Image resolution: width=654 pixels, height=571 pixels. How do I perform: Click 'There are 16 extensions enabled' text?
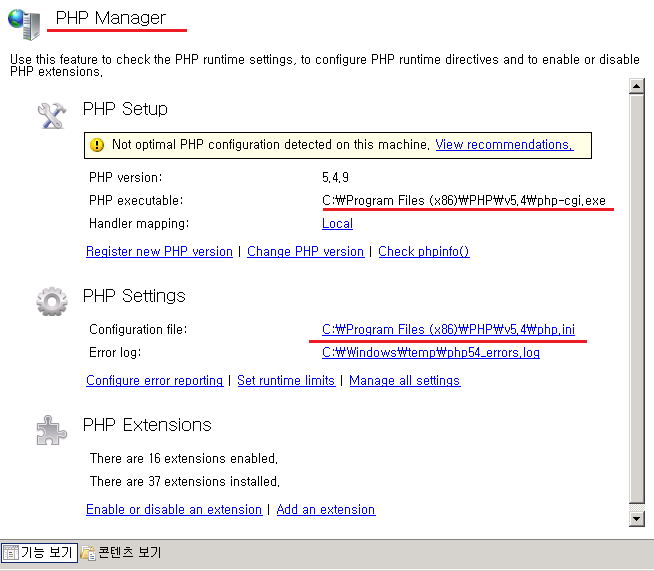point(184,458)
